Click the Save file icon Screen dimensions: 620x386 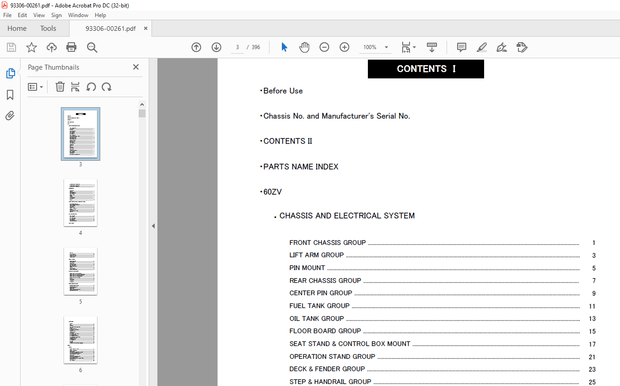11,47
